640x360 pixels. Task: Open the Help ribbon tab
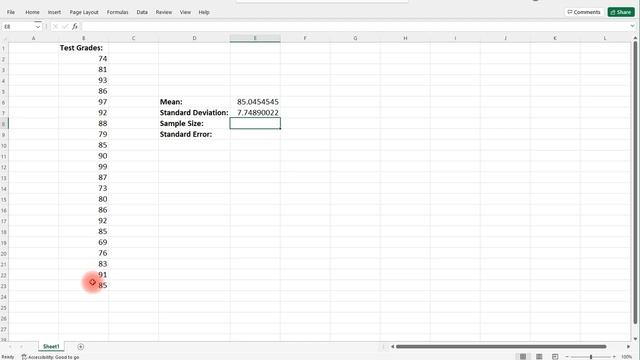[204, 12]
